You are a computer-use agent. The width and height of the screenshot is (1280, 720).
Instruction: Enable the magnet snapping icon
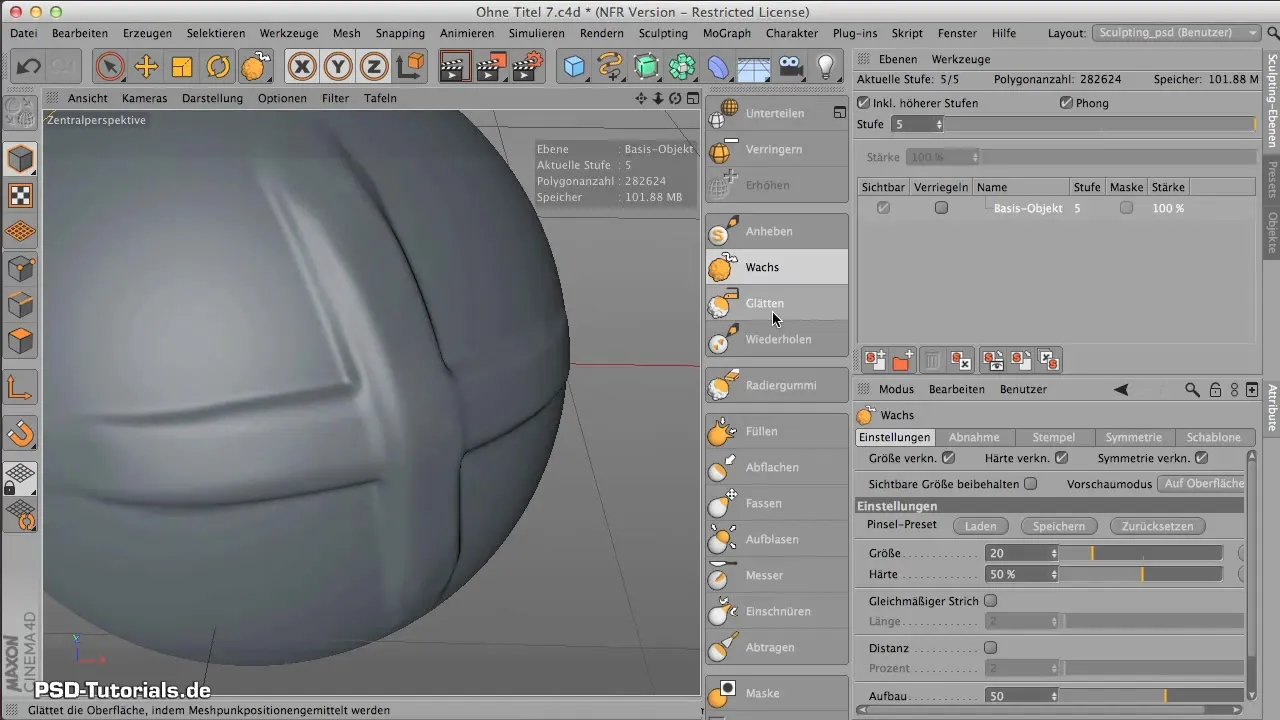(x=21, y=433)
